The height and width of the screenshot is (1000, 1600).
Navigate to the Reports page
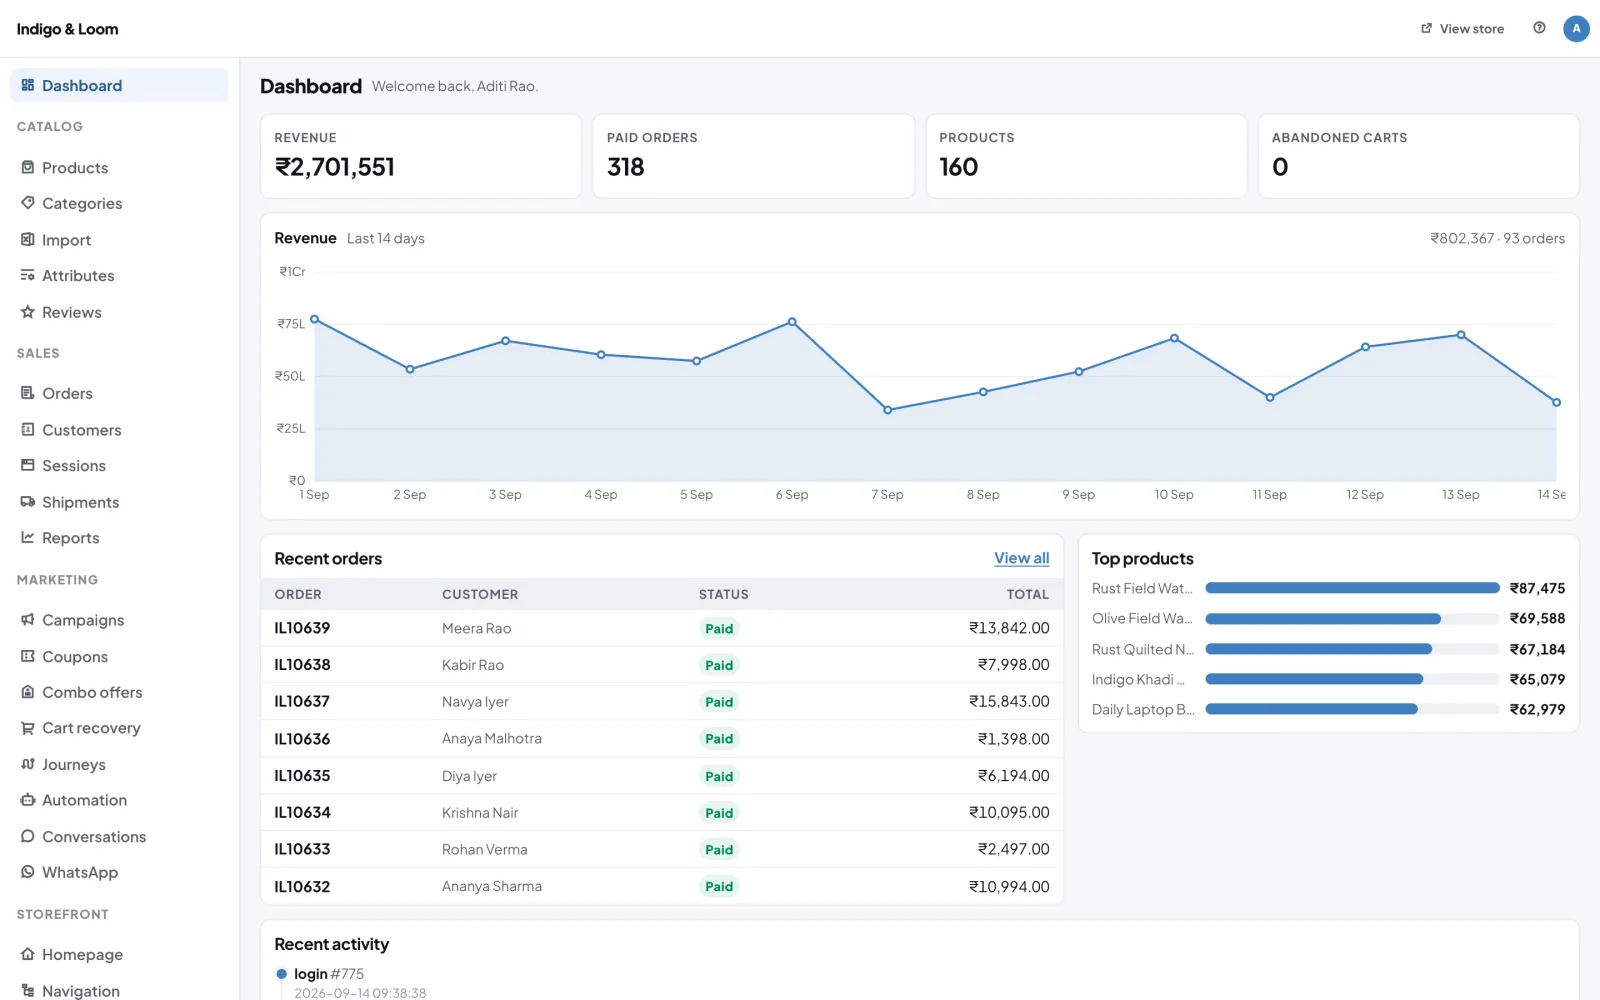pyautogui.click(x=119, y=537)
